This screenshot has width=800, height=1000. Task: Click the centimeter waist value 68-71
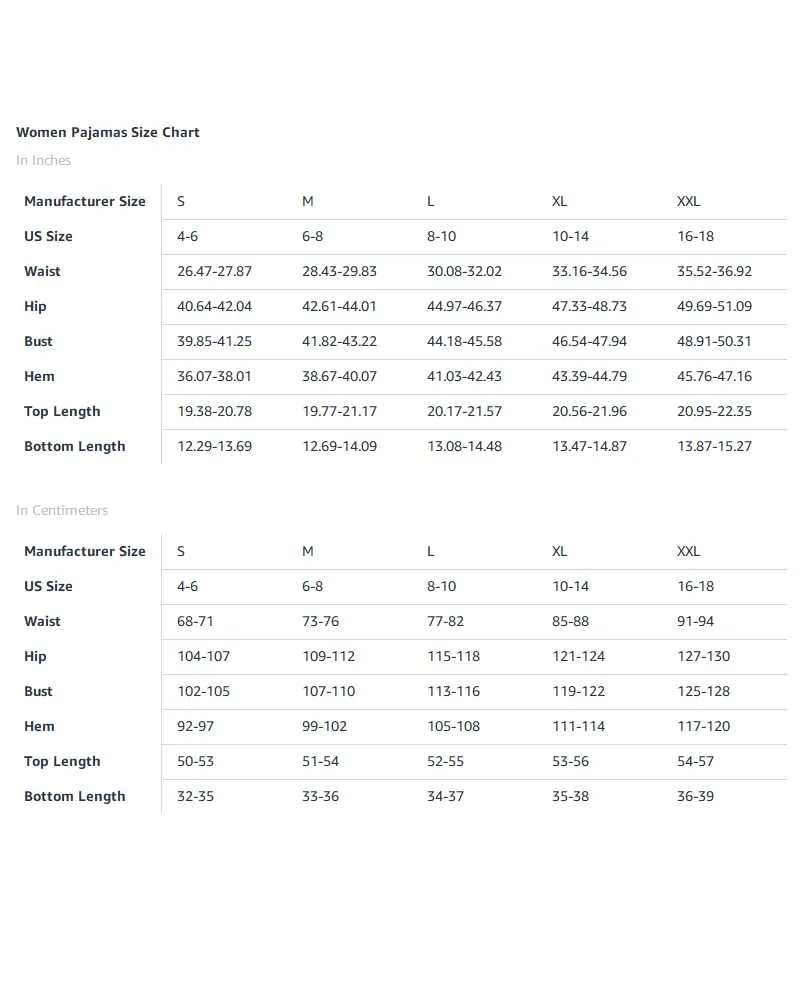pyautogui.click(x=195, y=621)
